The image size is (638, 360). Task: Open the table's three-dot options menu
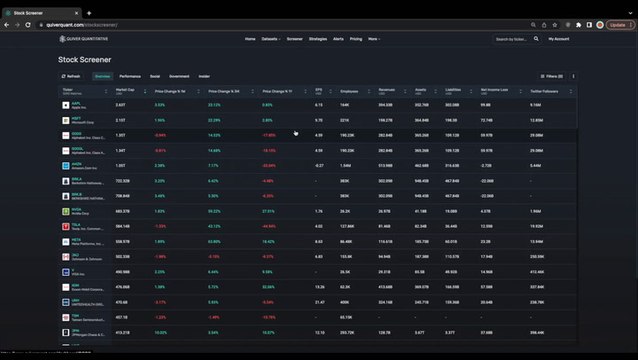pos(573,76)
